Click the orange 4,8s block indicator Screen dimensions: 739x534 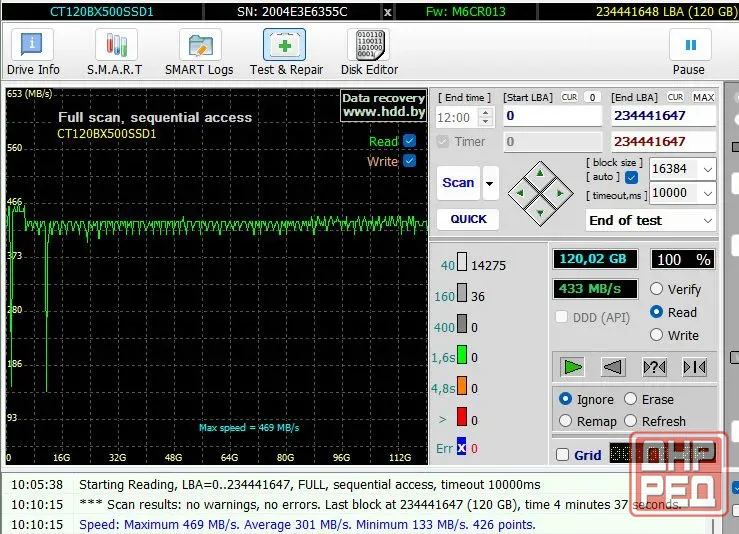(x=462, y=386)
